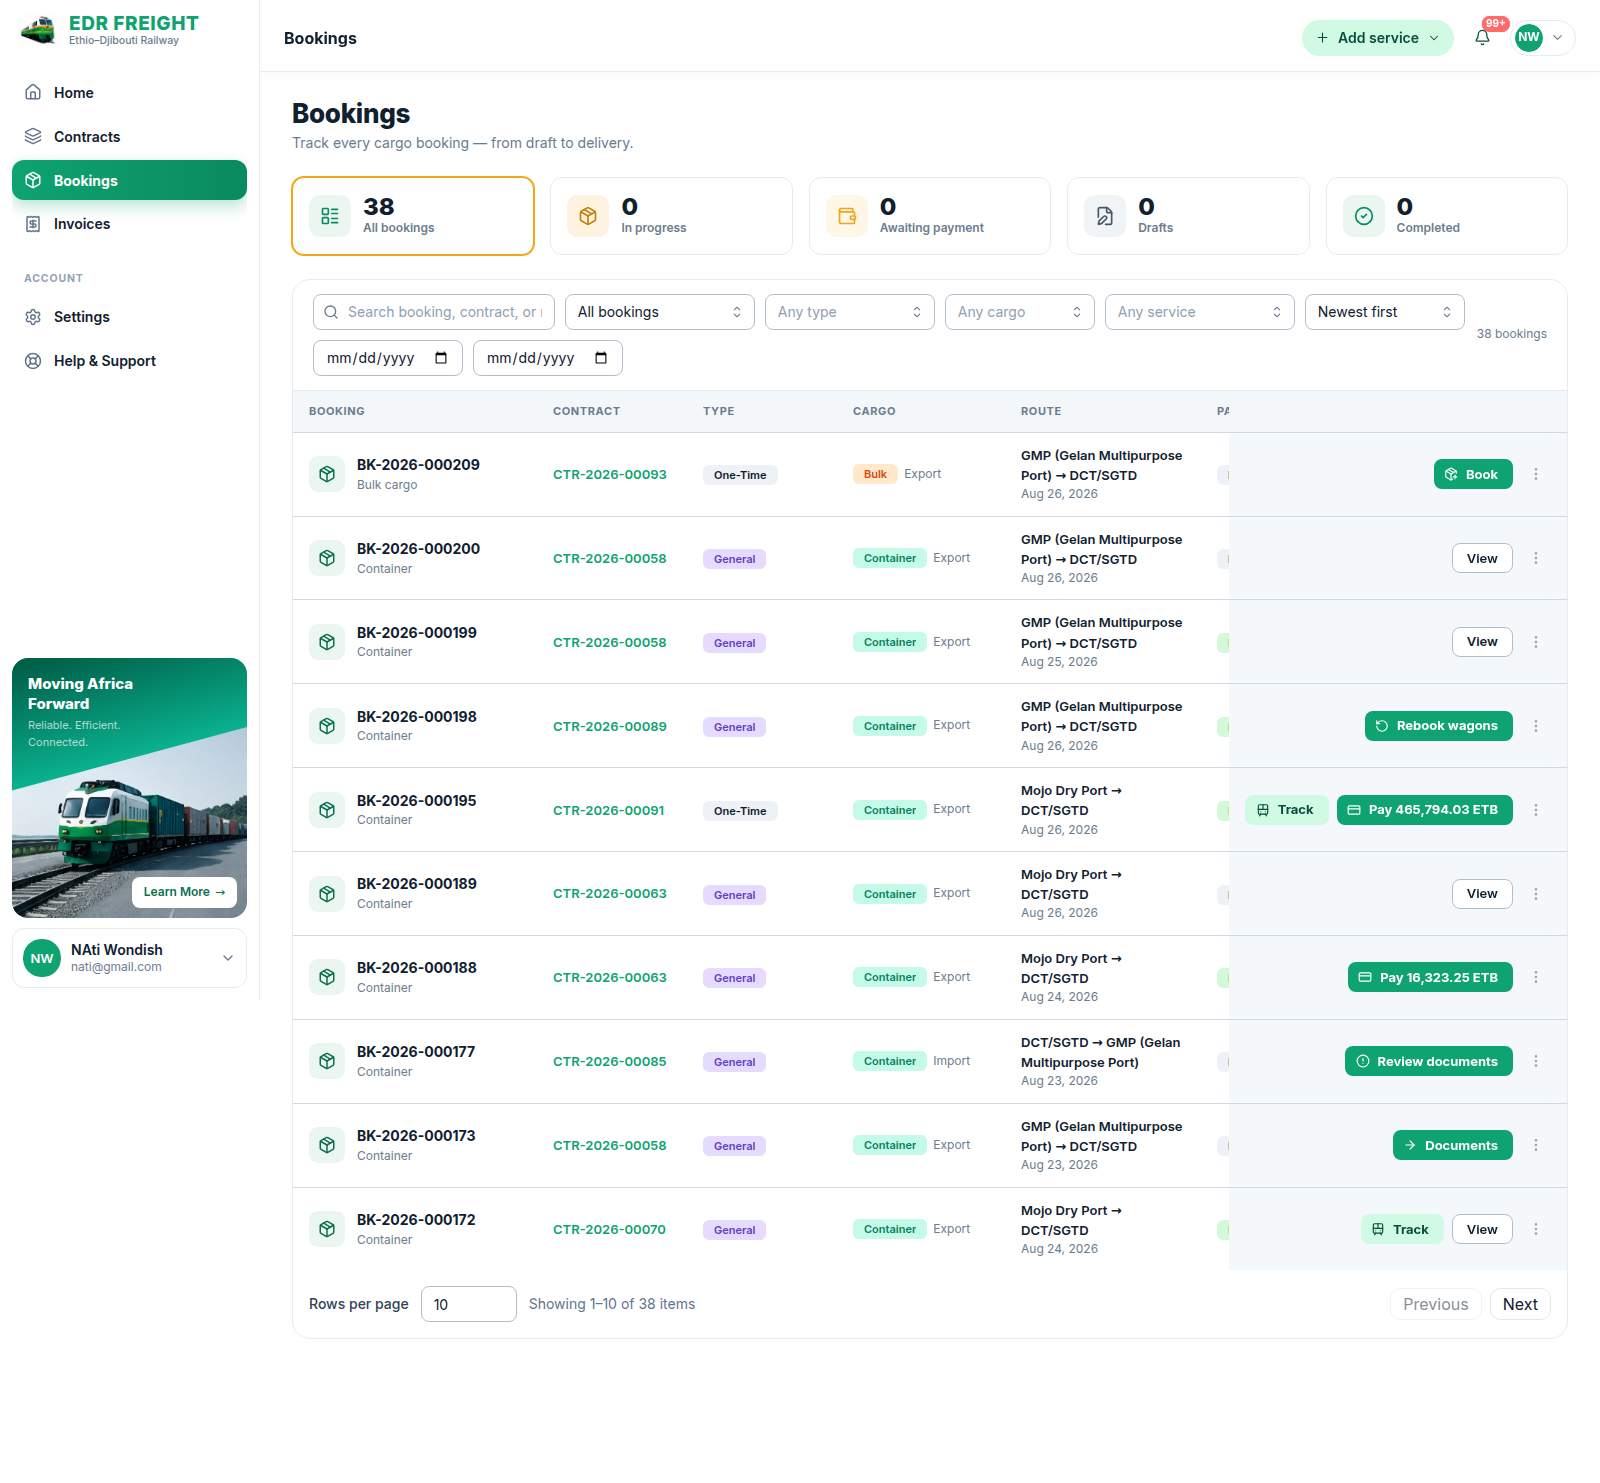Open kebab menu for BK-2026-000177
Image resolution: width=1600 pixels, height=1483 pixels.
[x=1536, y=1062]
